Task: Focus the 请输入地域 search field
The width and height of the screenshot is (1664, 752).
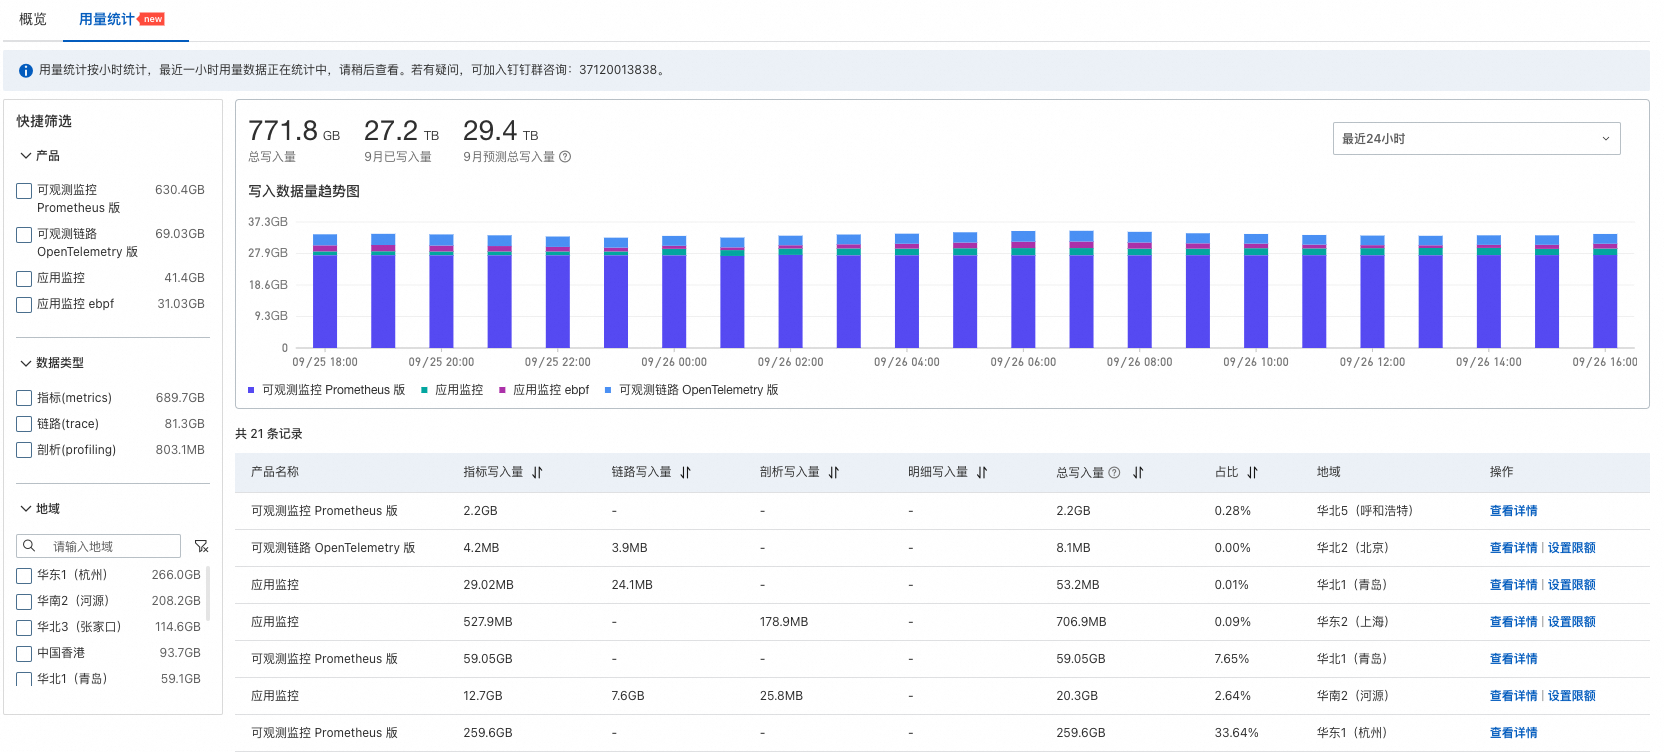Action: point(98,546)
